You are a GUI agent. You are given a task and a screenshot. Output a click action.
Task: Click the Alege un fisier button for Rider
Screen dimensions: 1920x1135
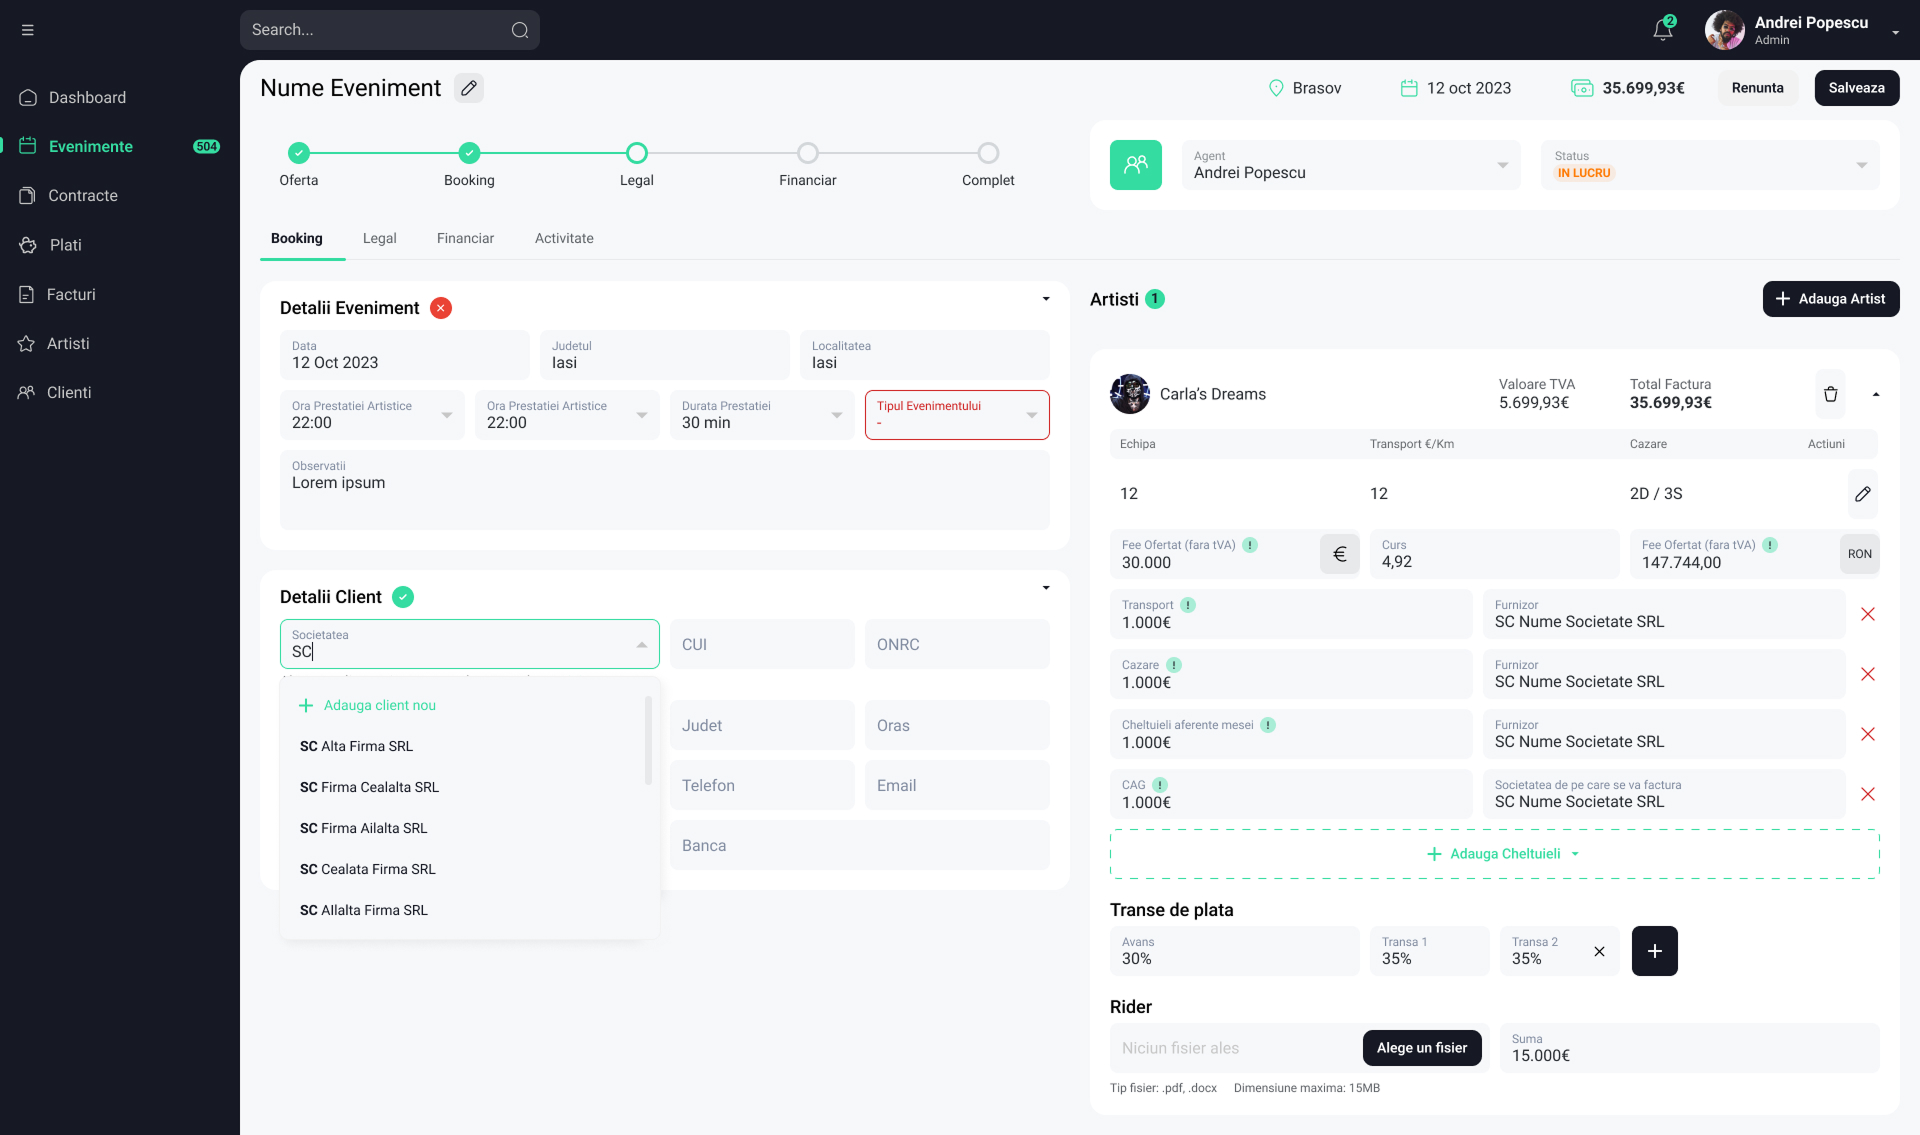coord(1421,1049)
